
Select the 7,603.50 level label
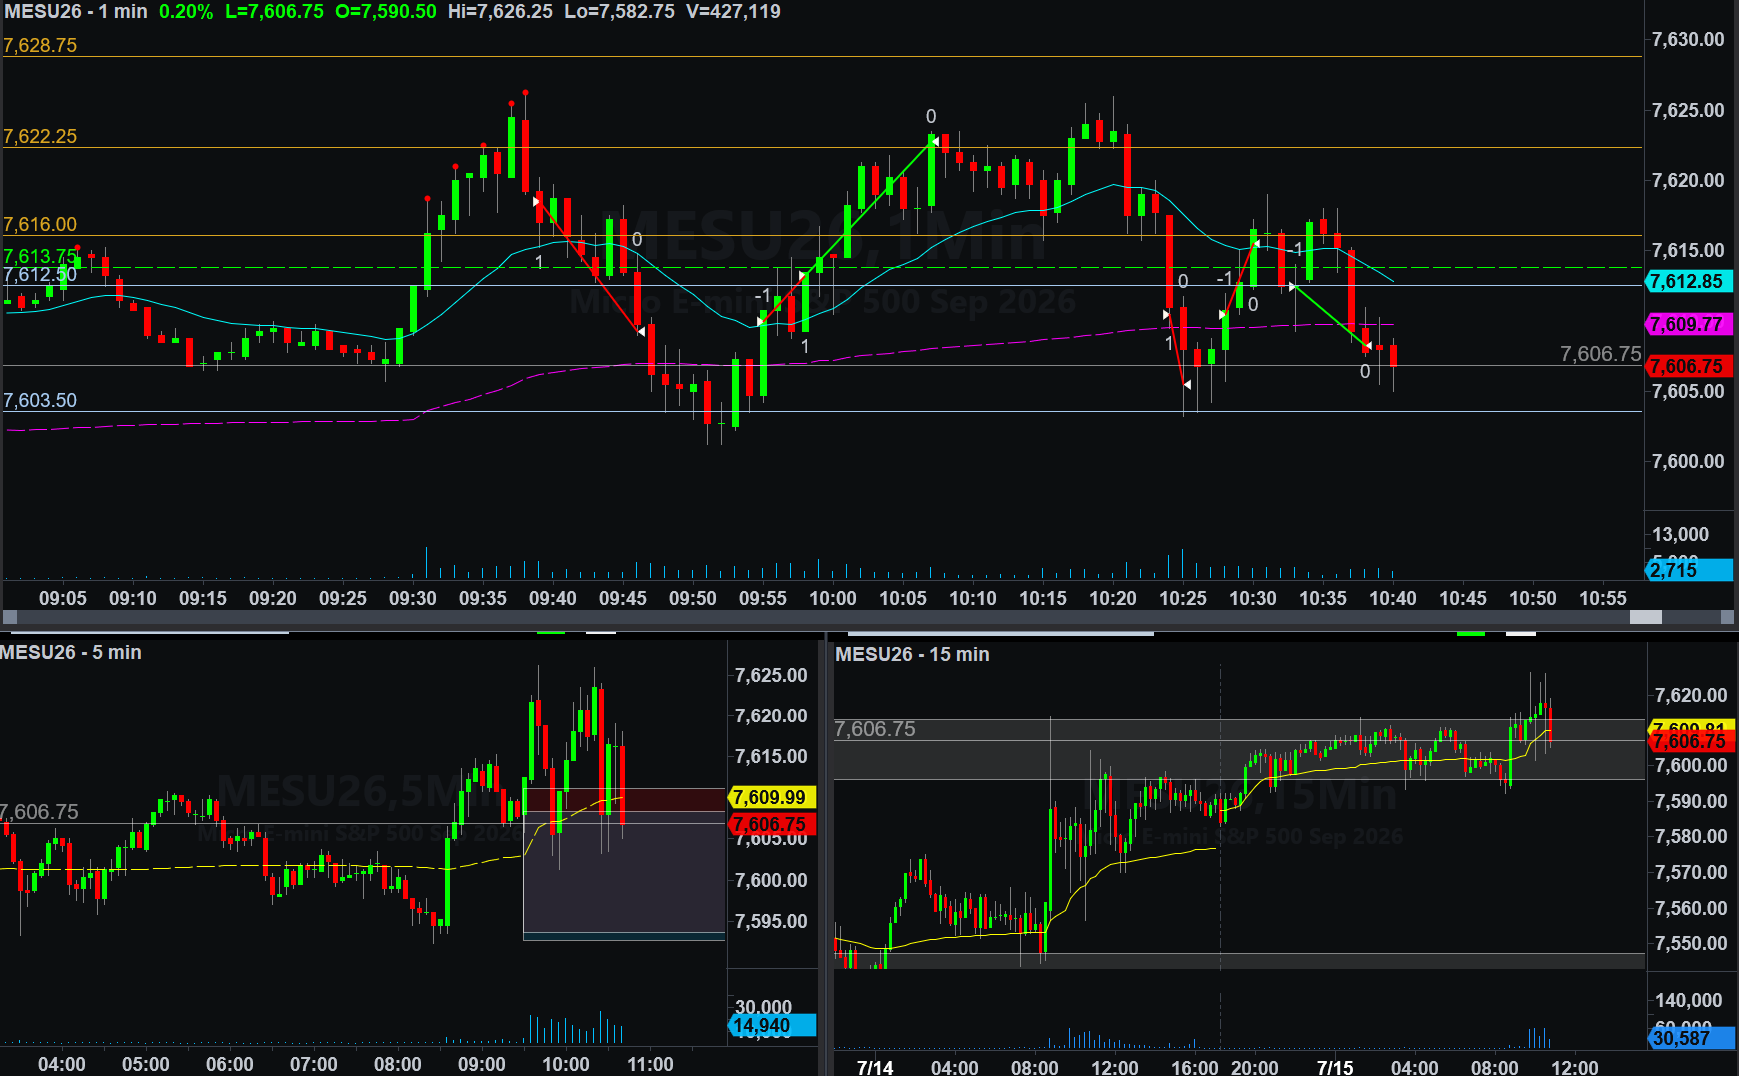(x=40, y=400)
